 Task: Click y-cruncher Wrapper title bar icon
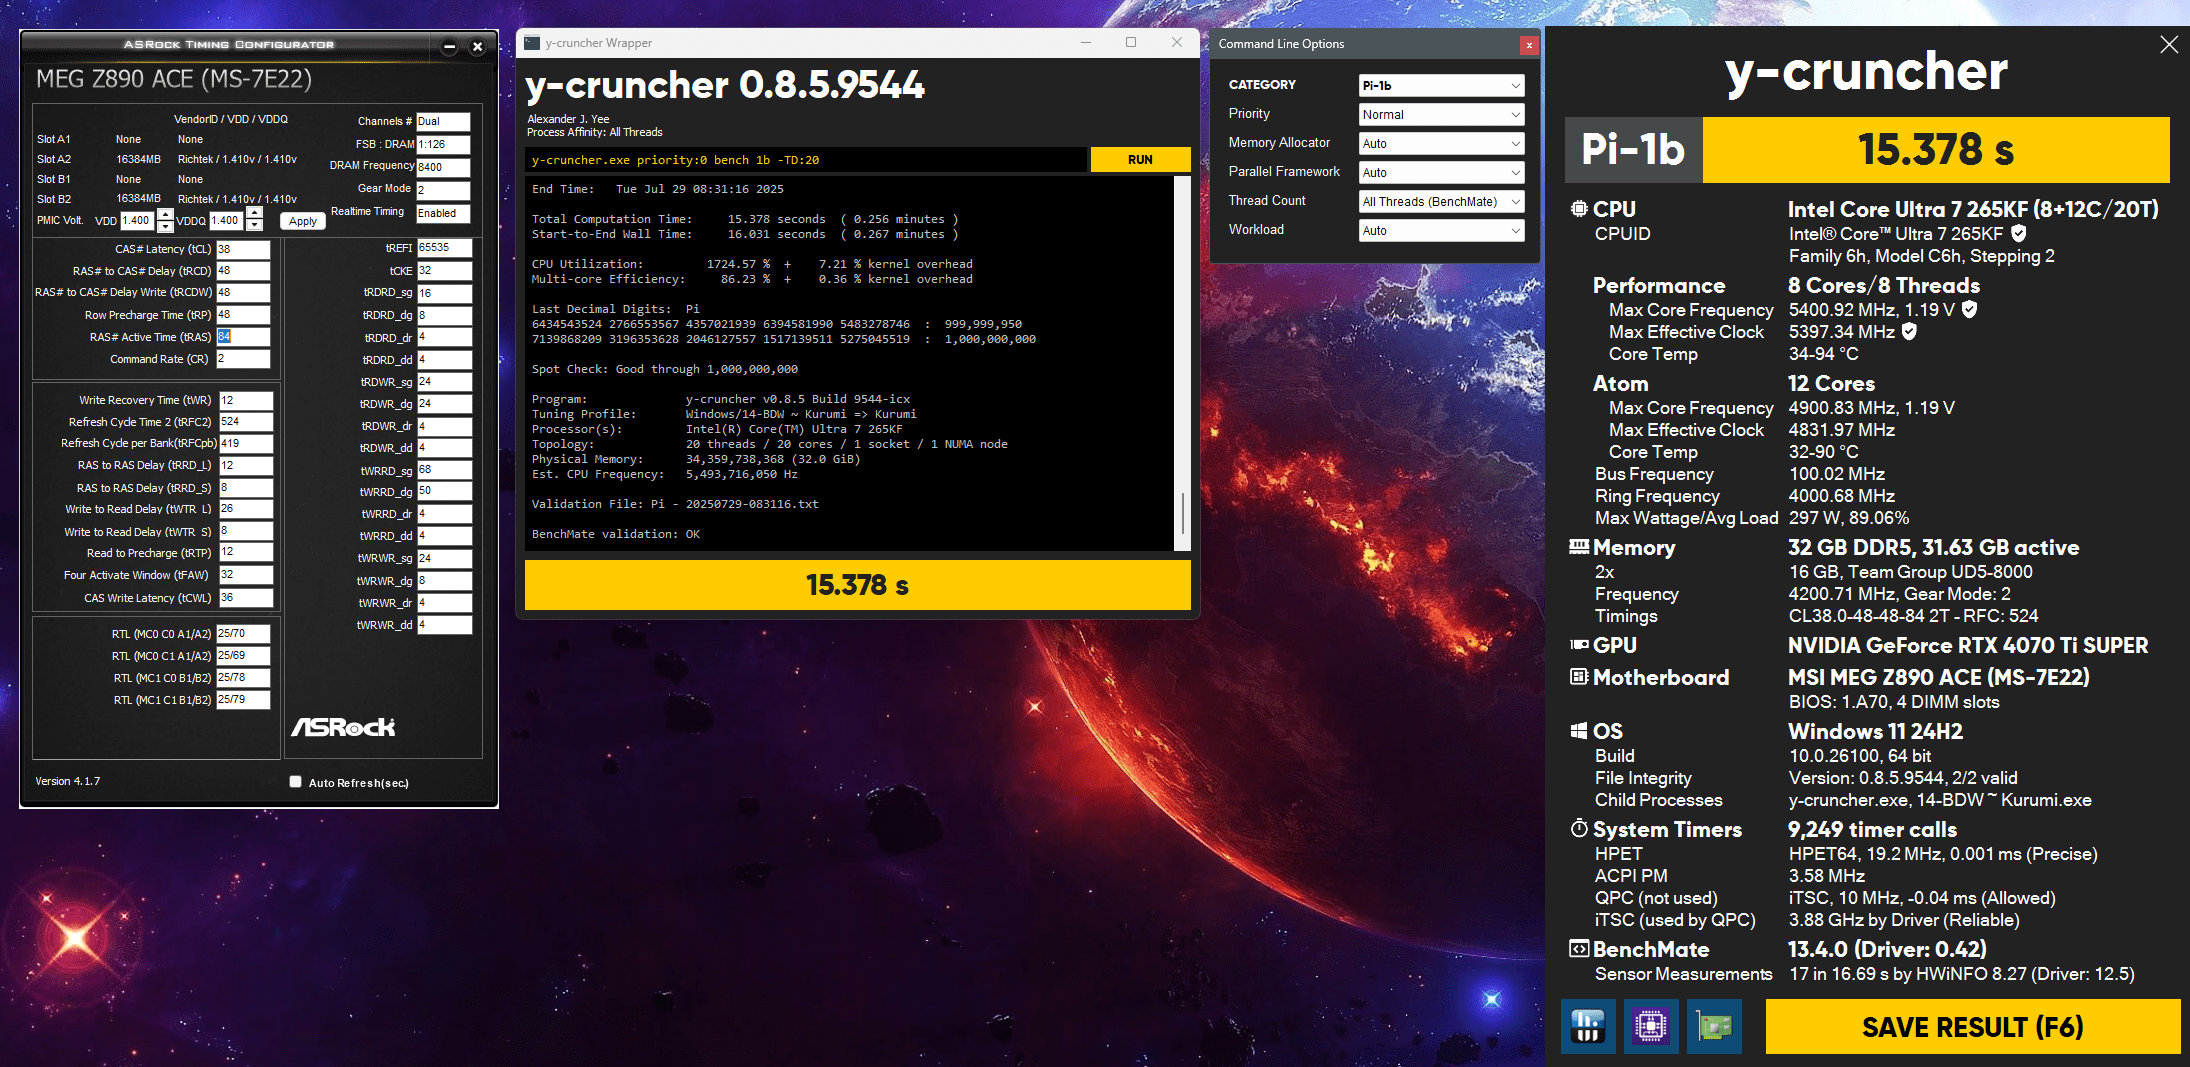pyautogui.click(x=532, y=43)
